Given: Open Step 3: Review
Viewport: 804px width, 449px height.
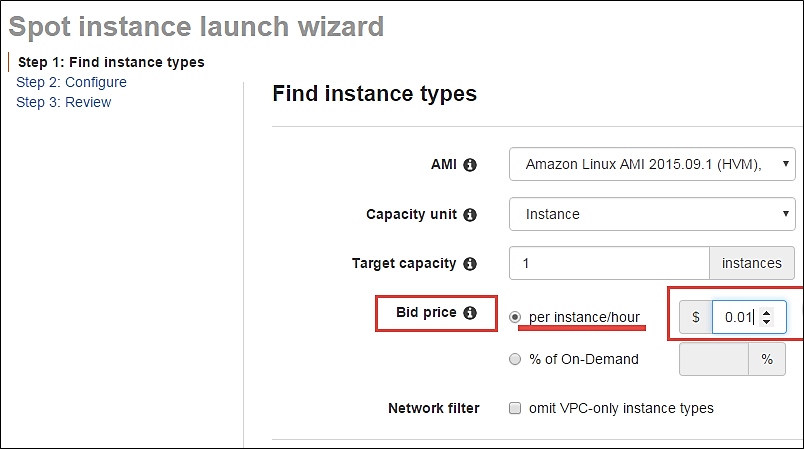Looking at the screenshot, I should point(64,102).
